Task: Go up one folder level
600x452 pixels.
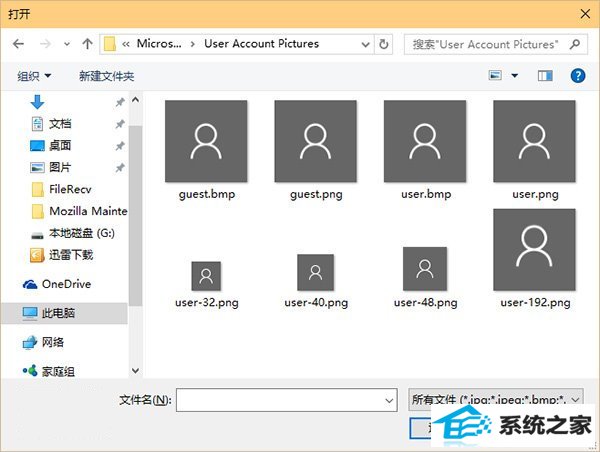Action: pos(87,44)
